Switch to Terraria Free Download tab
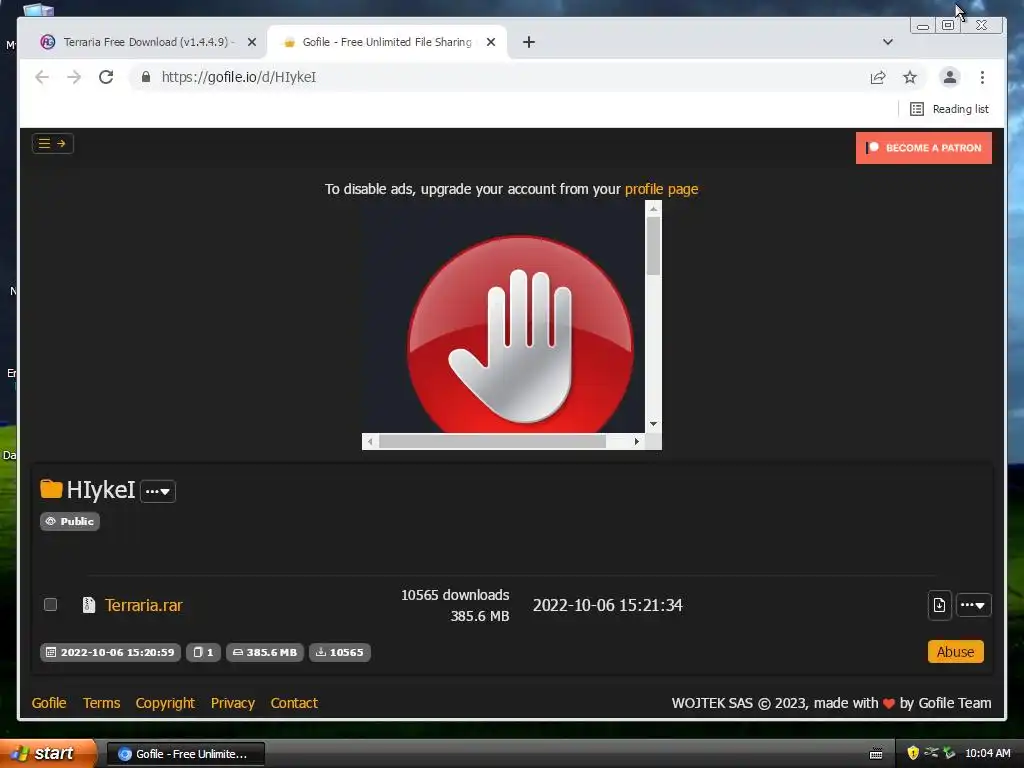The height and width of the screenshot is (768, 1024). tap(149, 42)
